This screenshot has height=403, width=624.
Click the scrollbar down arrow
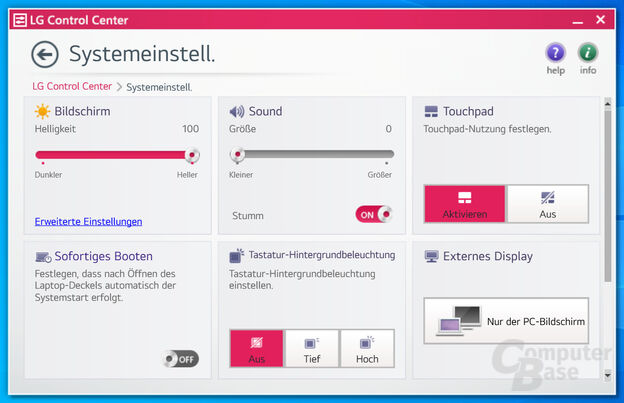607,374
